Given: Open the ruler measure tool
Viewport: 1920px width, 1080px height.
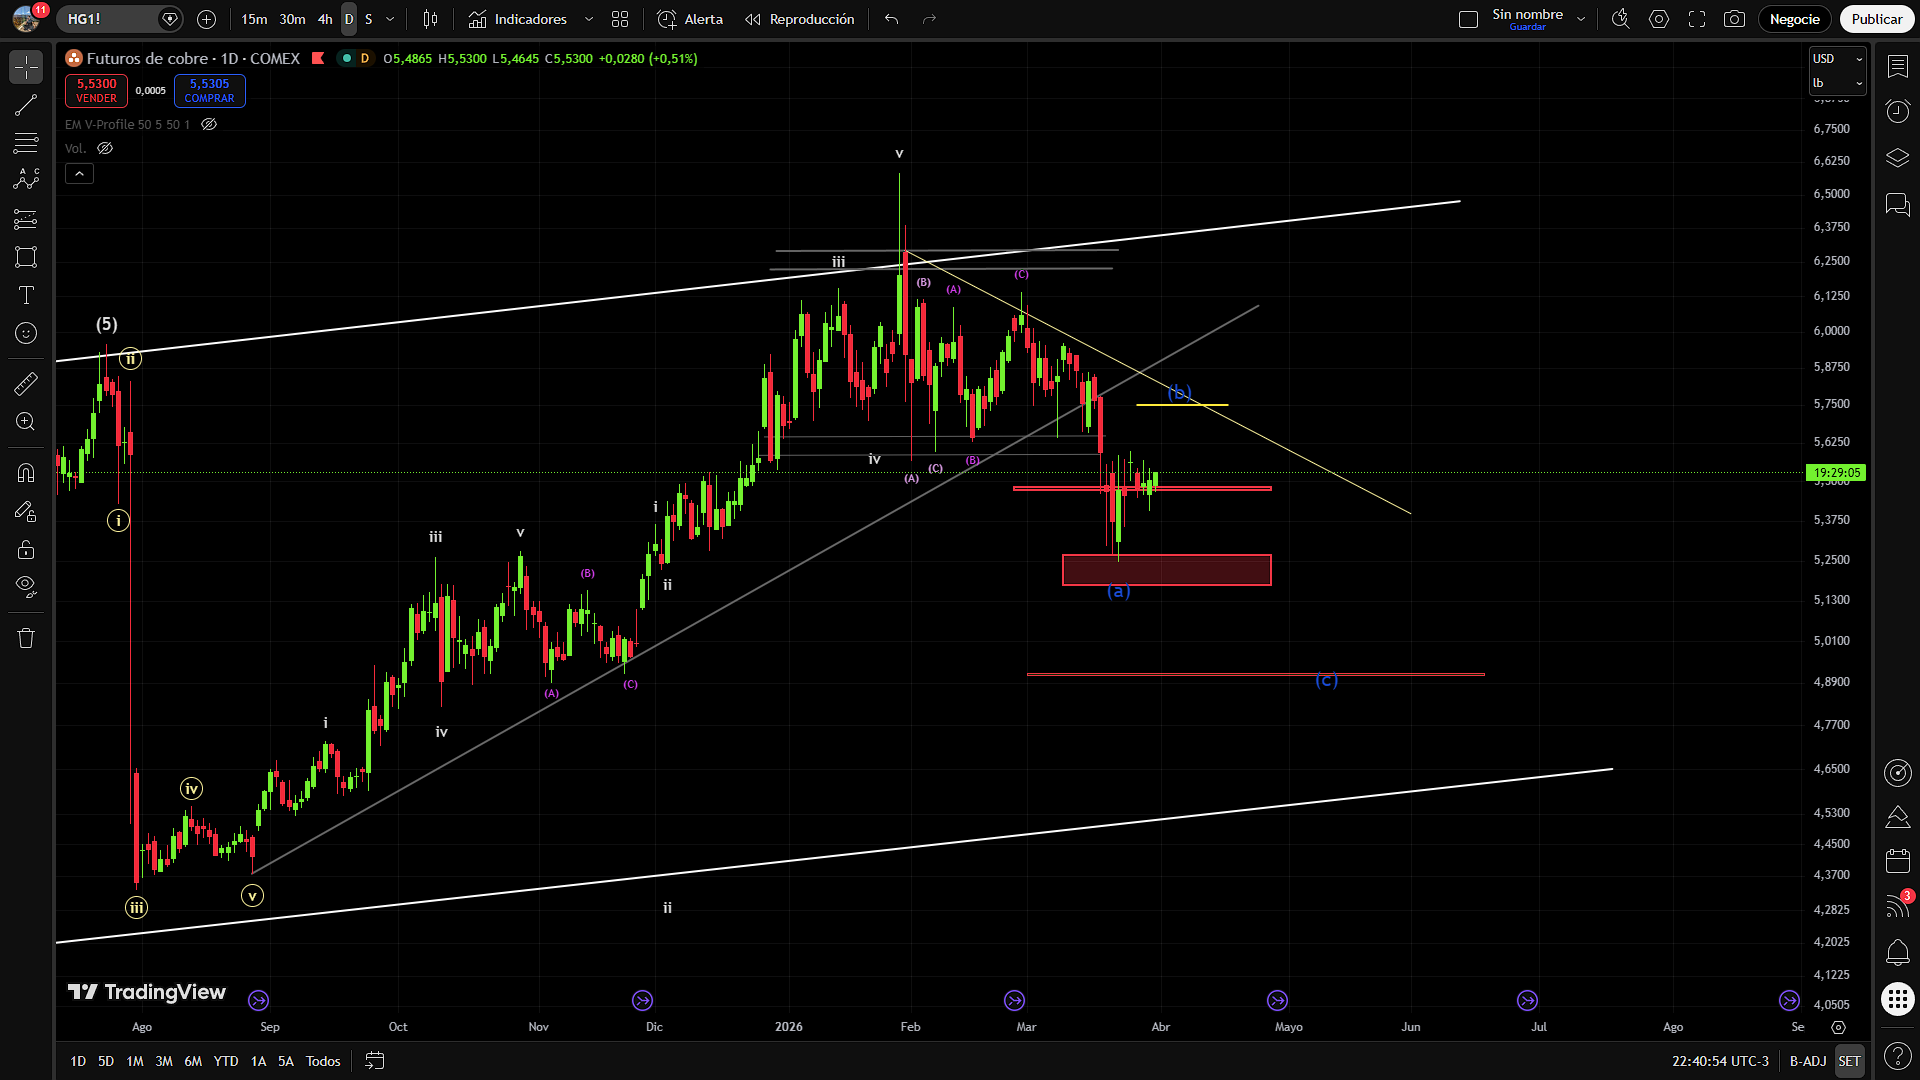Looking at the screenshot, I should [26, 384].
